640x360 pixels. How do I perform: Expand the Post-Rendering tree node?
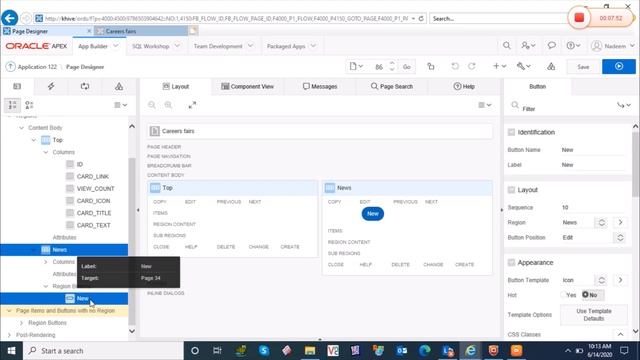[9, 335]
